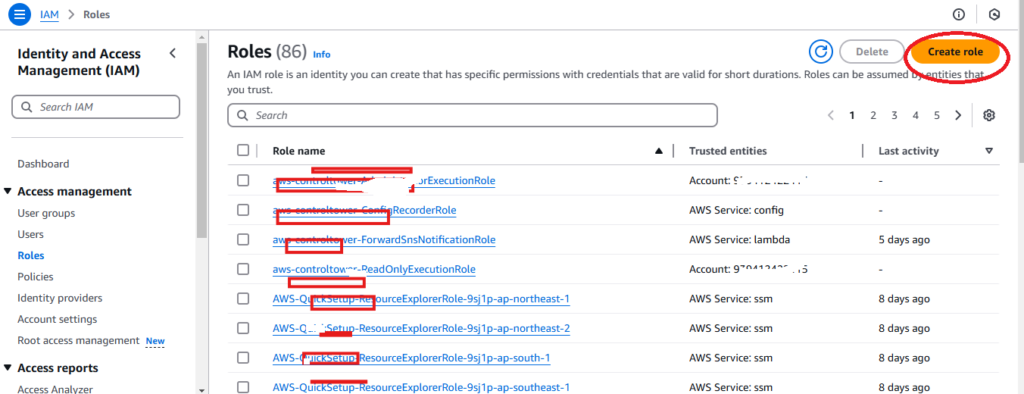
Task: Open table preferences gear icon
Action: 989,115
